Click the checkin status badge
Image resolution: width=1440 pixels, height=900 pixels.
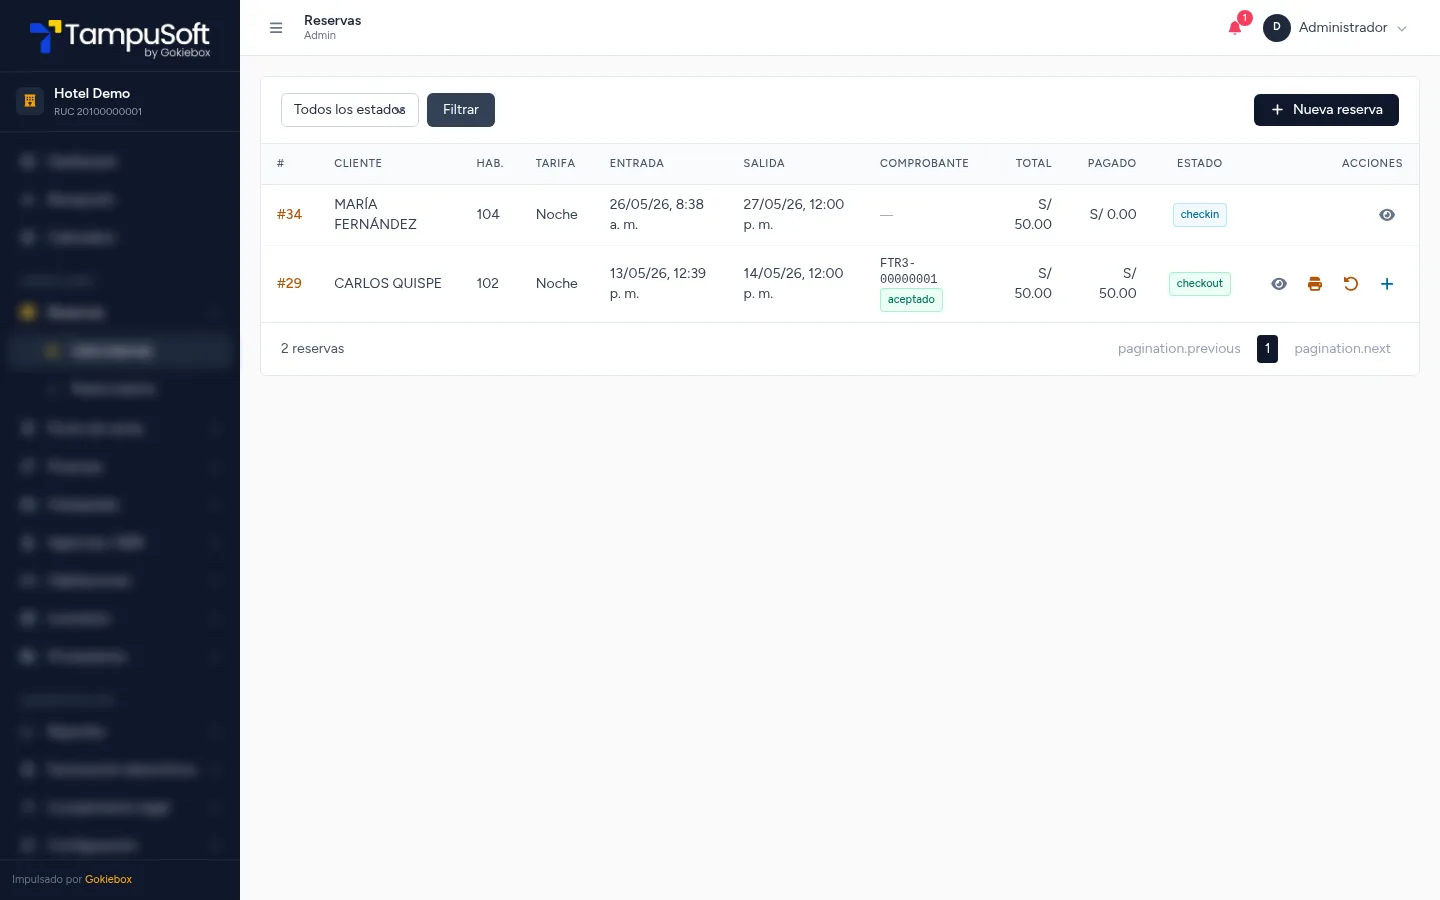click(1200, 215)
